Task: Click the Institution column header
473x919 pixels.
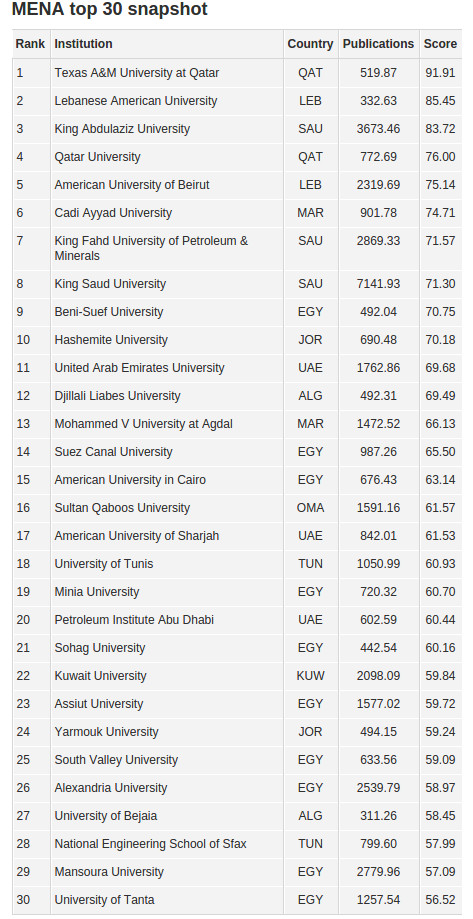Action: click(x=83, y=44)
